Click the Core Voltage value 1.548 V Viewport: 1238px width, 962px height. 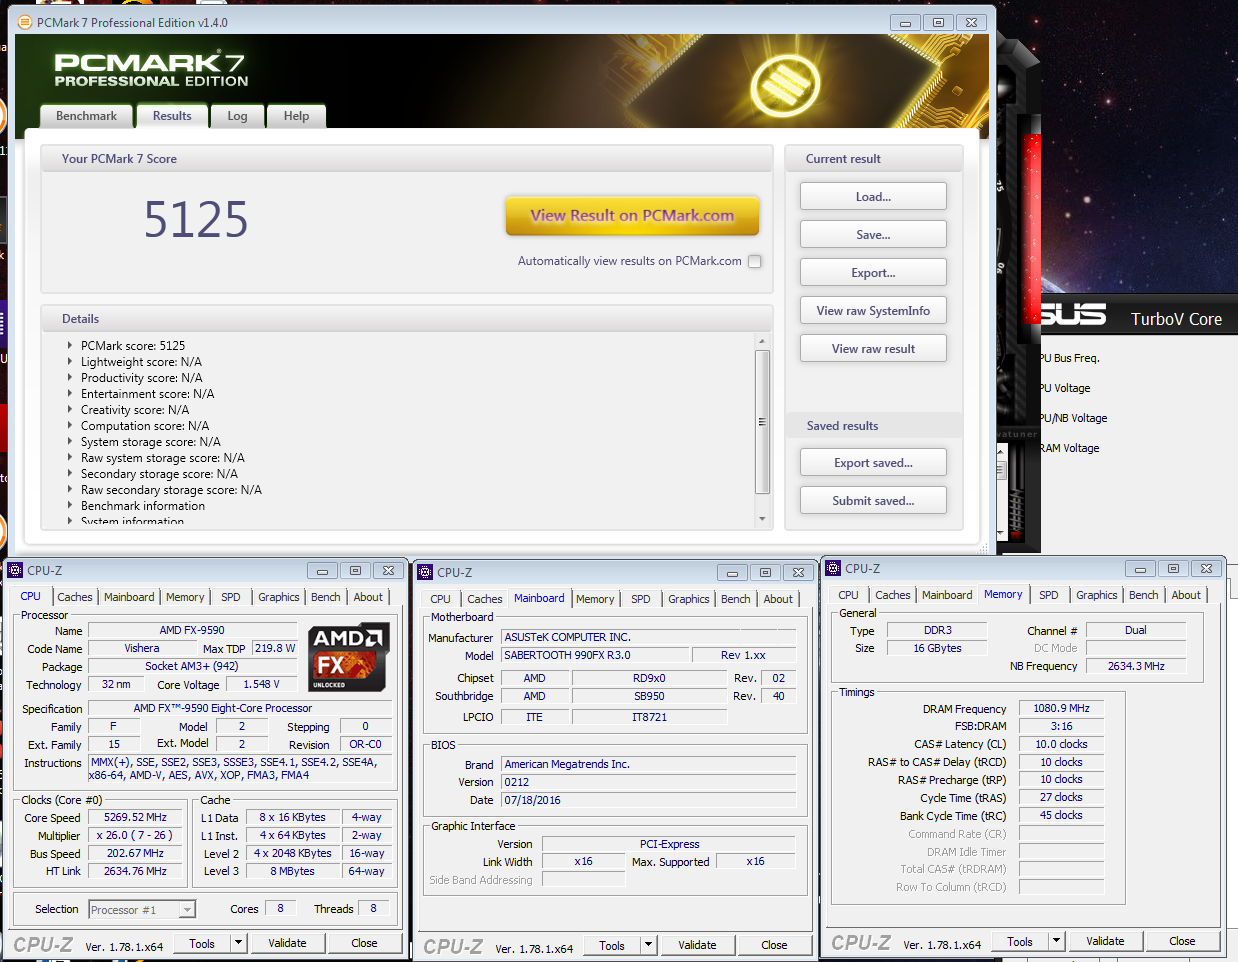pyautogui.click(x=261, y=684)
